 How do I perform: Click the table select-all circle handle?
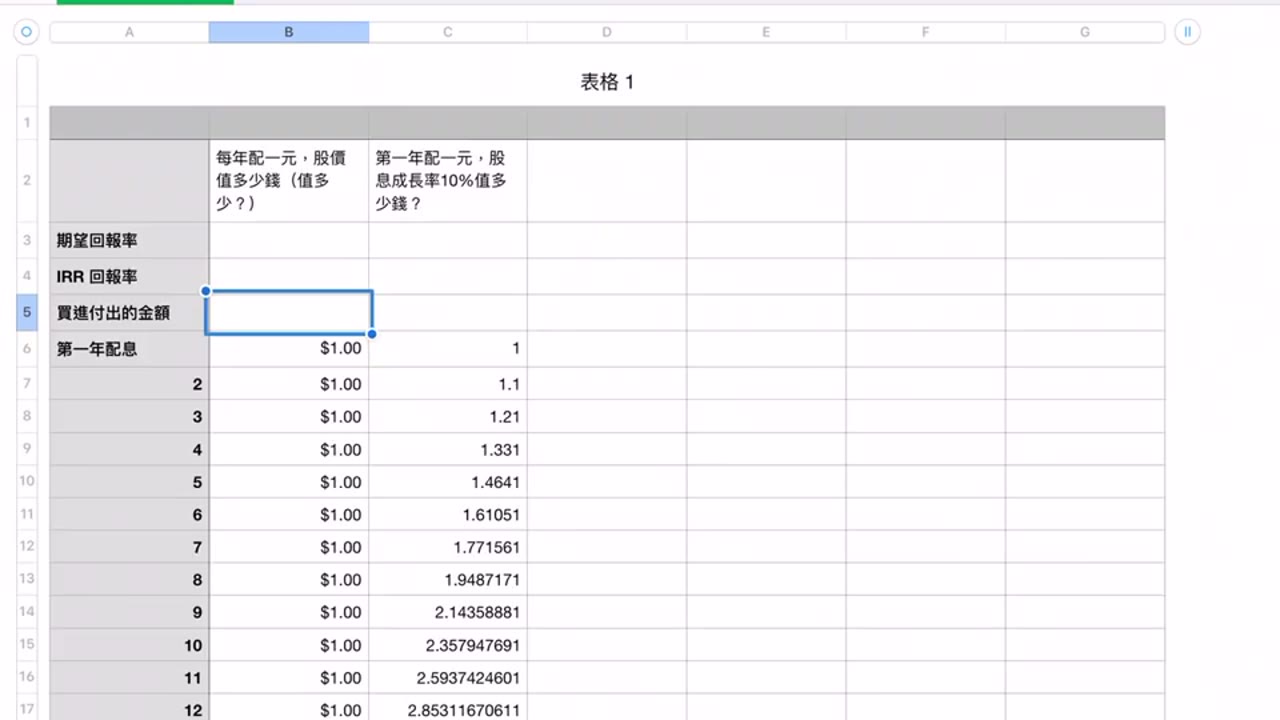[x=27, y=32]
